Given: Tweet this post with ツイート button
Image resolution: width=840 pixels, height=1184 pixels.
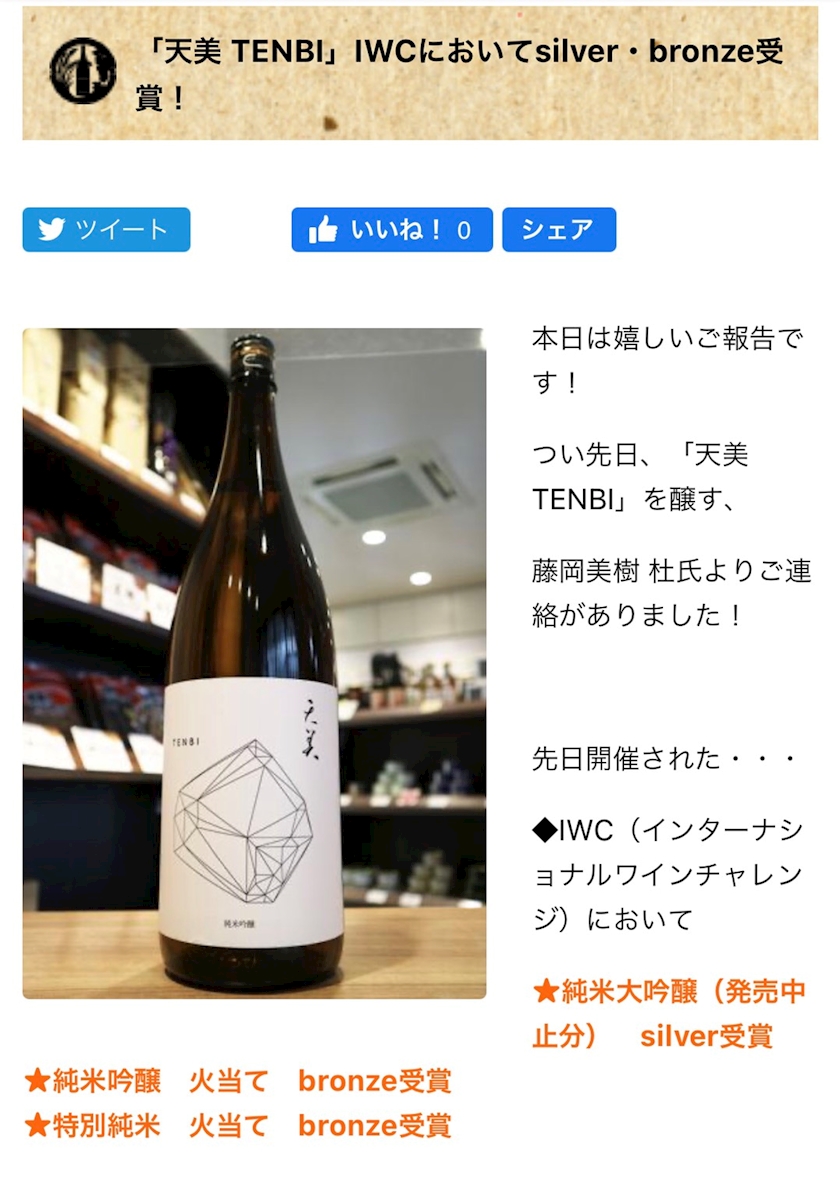Looking at the screenshot, I should pyautogui.click(x=107, y=230).
